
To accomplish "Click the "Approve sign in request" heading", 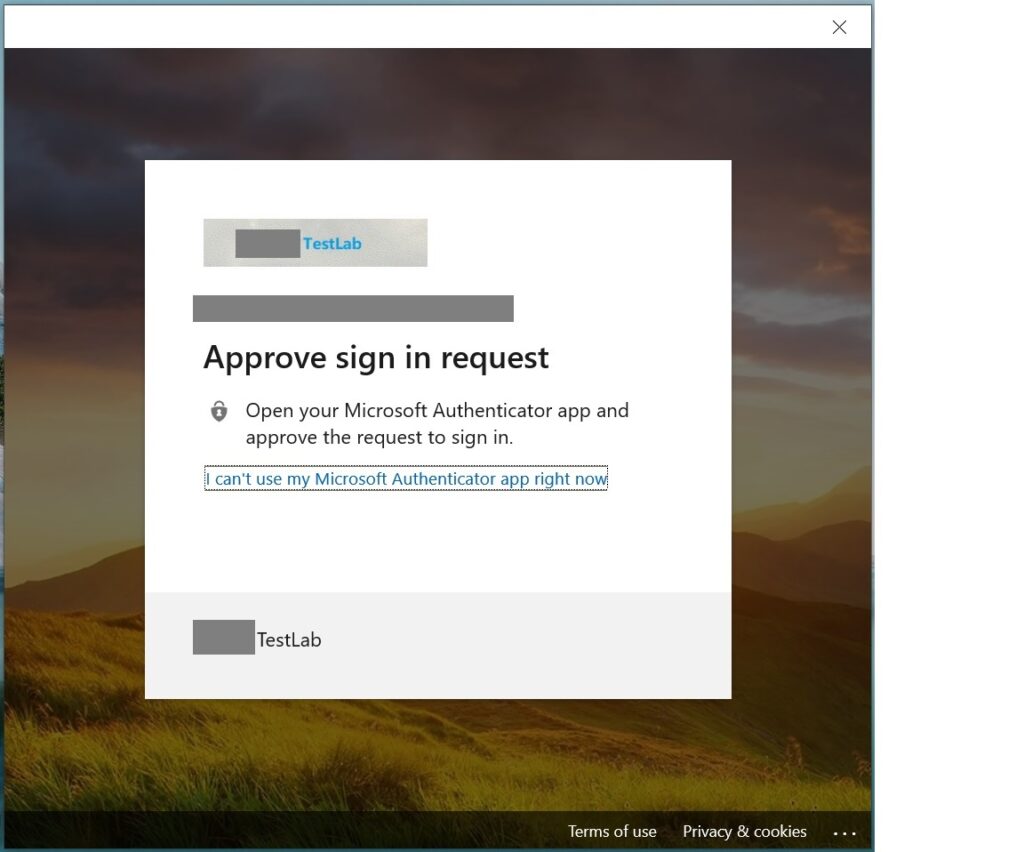I will pyautogui.click(x=376, y=358).
